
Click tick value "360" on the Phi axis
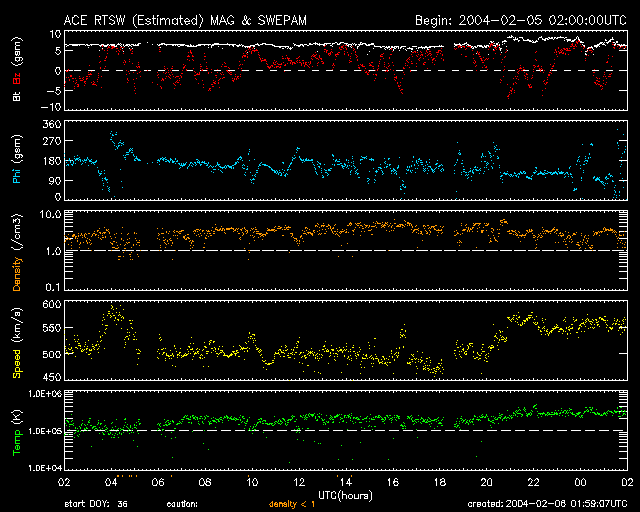pyautogui.click(x=51, y=124)
